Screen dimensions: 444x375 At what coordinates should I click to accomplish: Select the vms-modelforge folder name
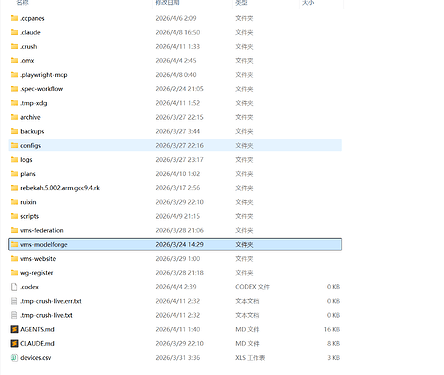point(44,245)
